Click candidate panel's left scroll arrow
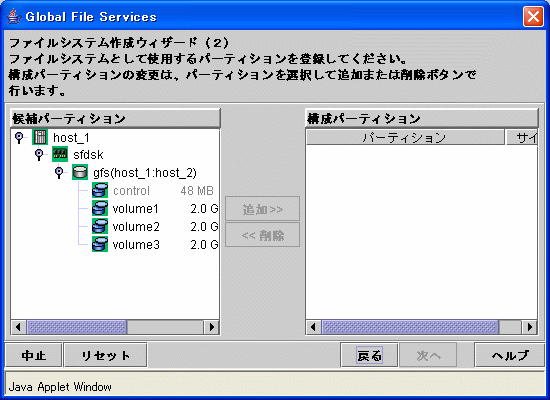550x400 pixels. pyautogui.click(x=19, y=327)
